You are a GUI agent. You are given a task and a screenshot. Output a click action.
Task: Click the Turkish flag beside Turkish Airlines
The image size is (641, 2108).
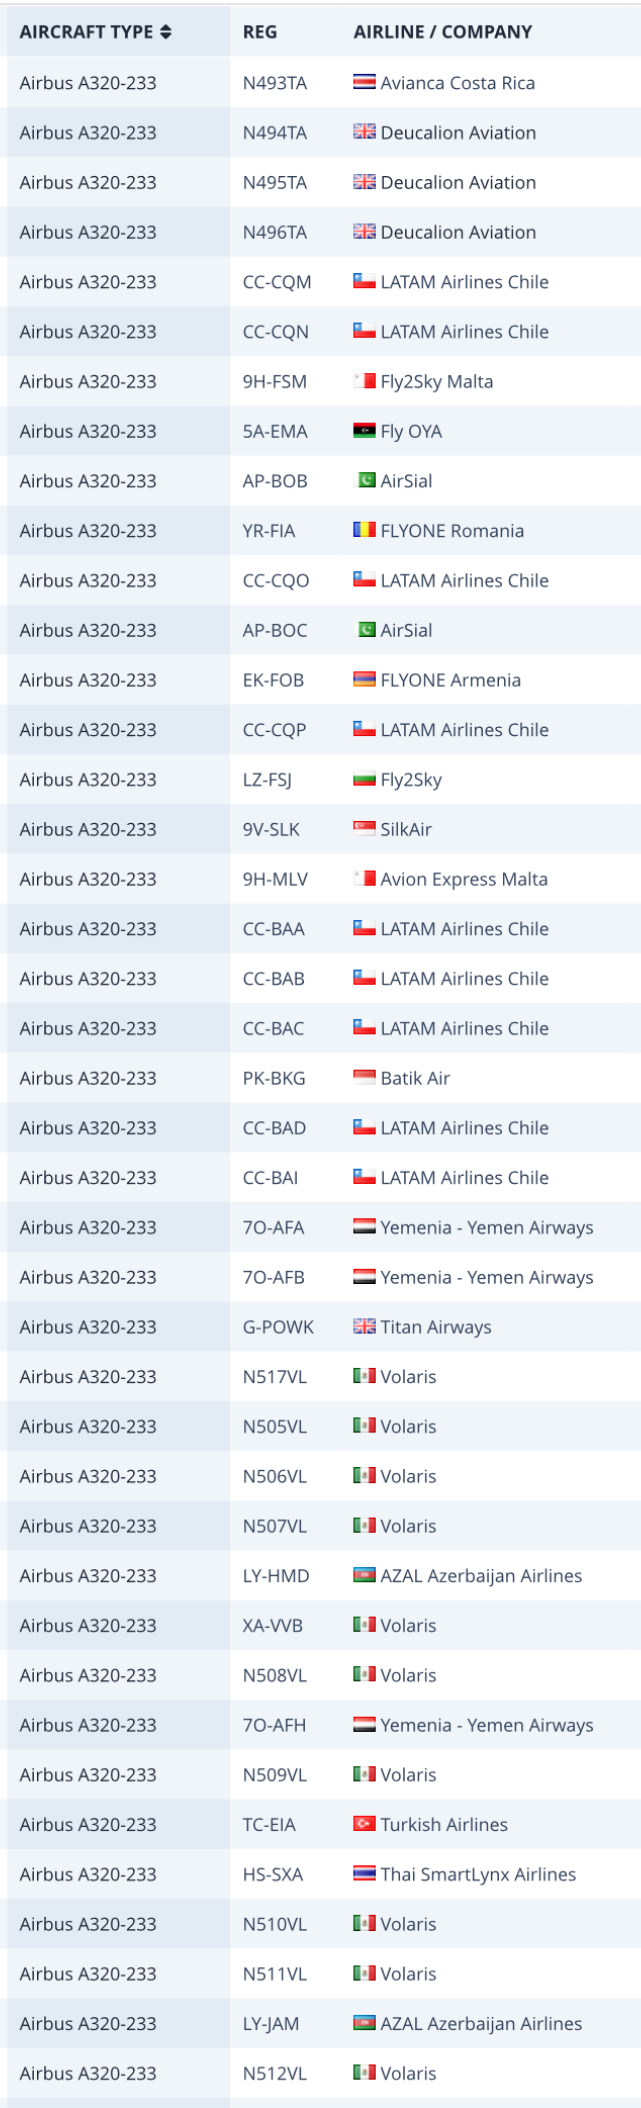click(x=364, y=1824)
